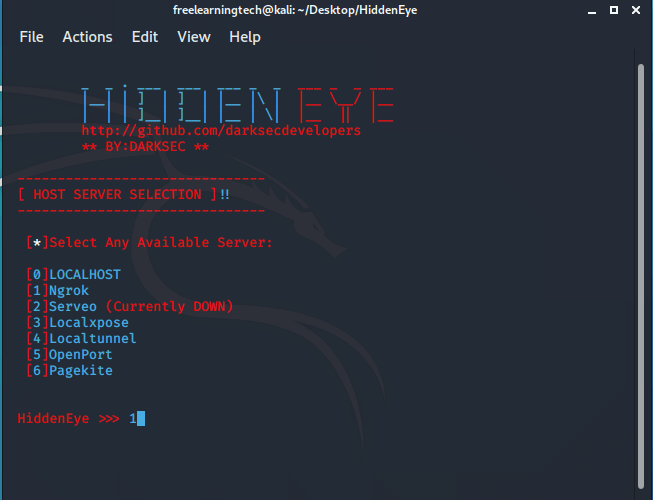The height and width of the screenshot is (500, 653).
Task: Open the Help menu
Action: (245, 37)
